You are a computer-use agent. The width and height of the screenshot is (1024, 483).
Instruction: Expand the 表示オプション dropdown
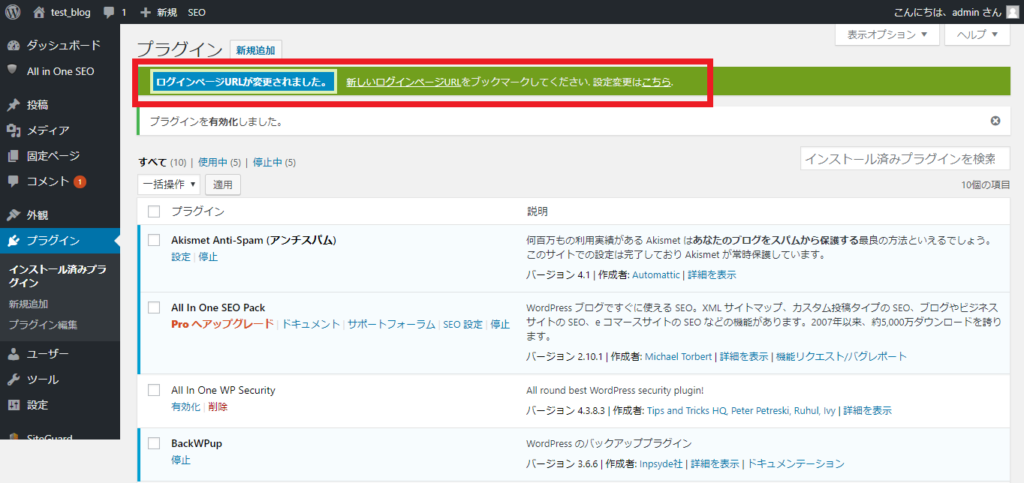pyautogui.click(x=887, y=34)
